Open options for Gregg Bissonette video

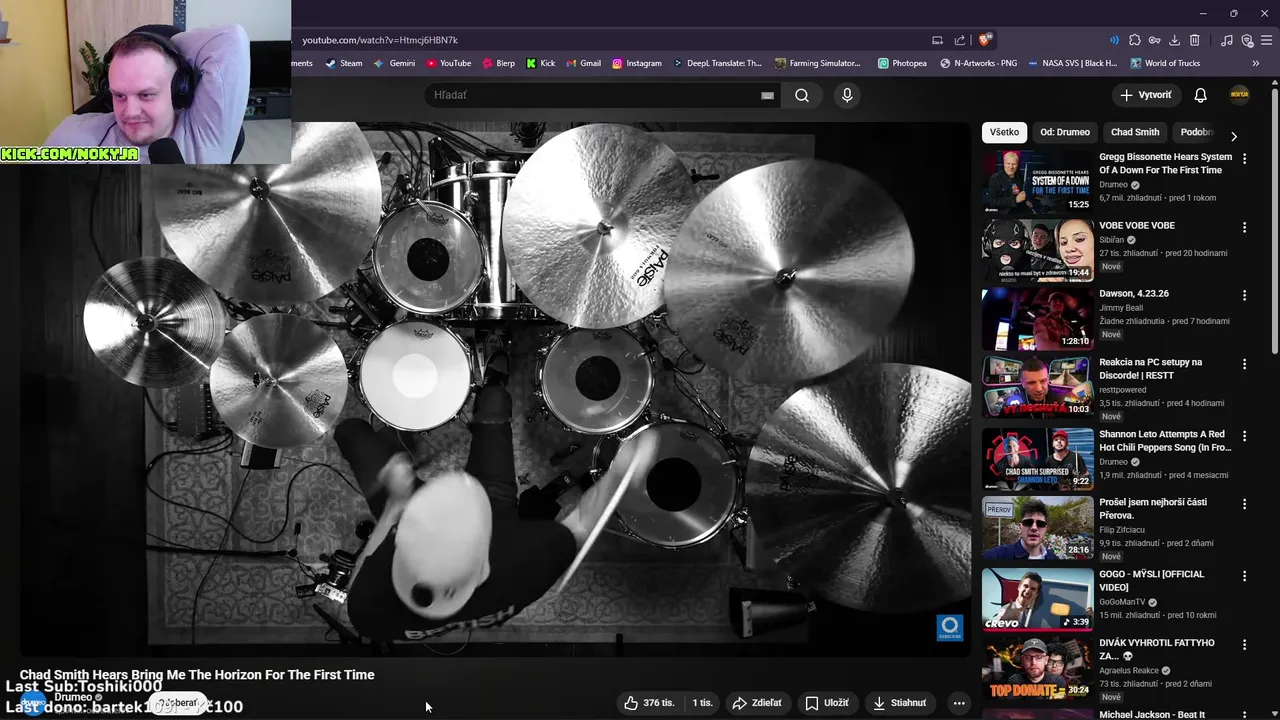click(x=1244, y=158)
